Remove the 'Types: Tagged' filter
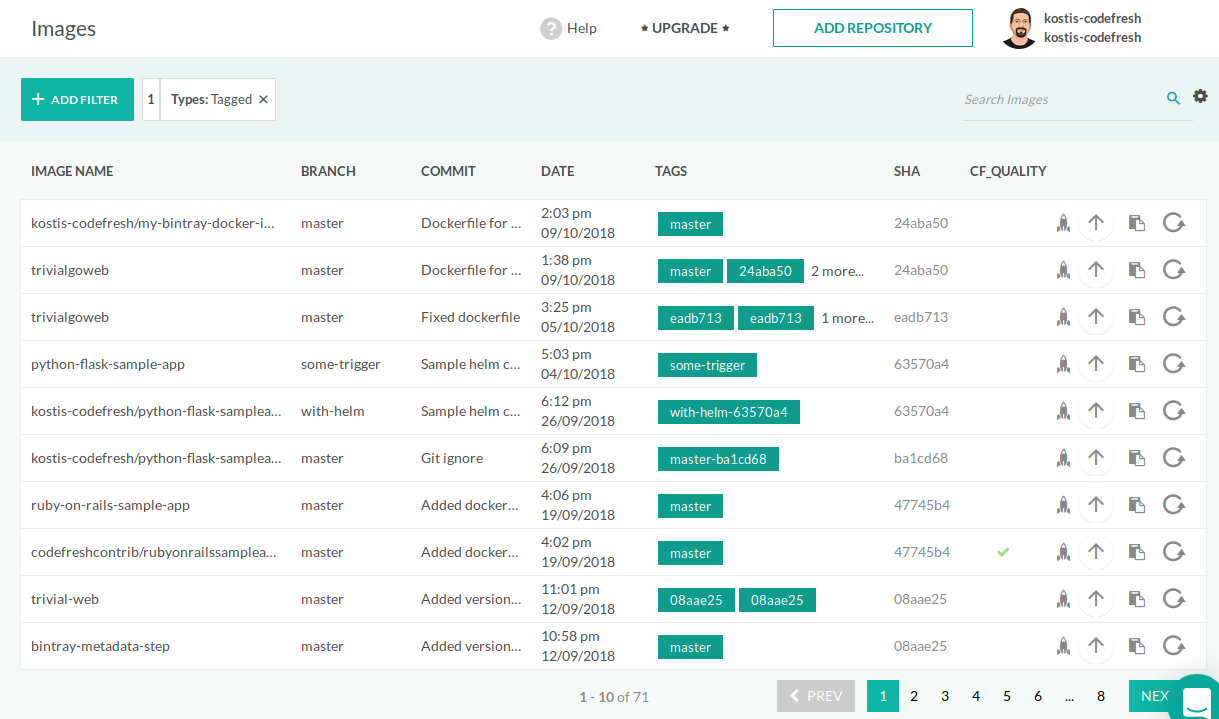 pyautogui.click(x=263, y=100)
